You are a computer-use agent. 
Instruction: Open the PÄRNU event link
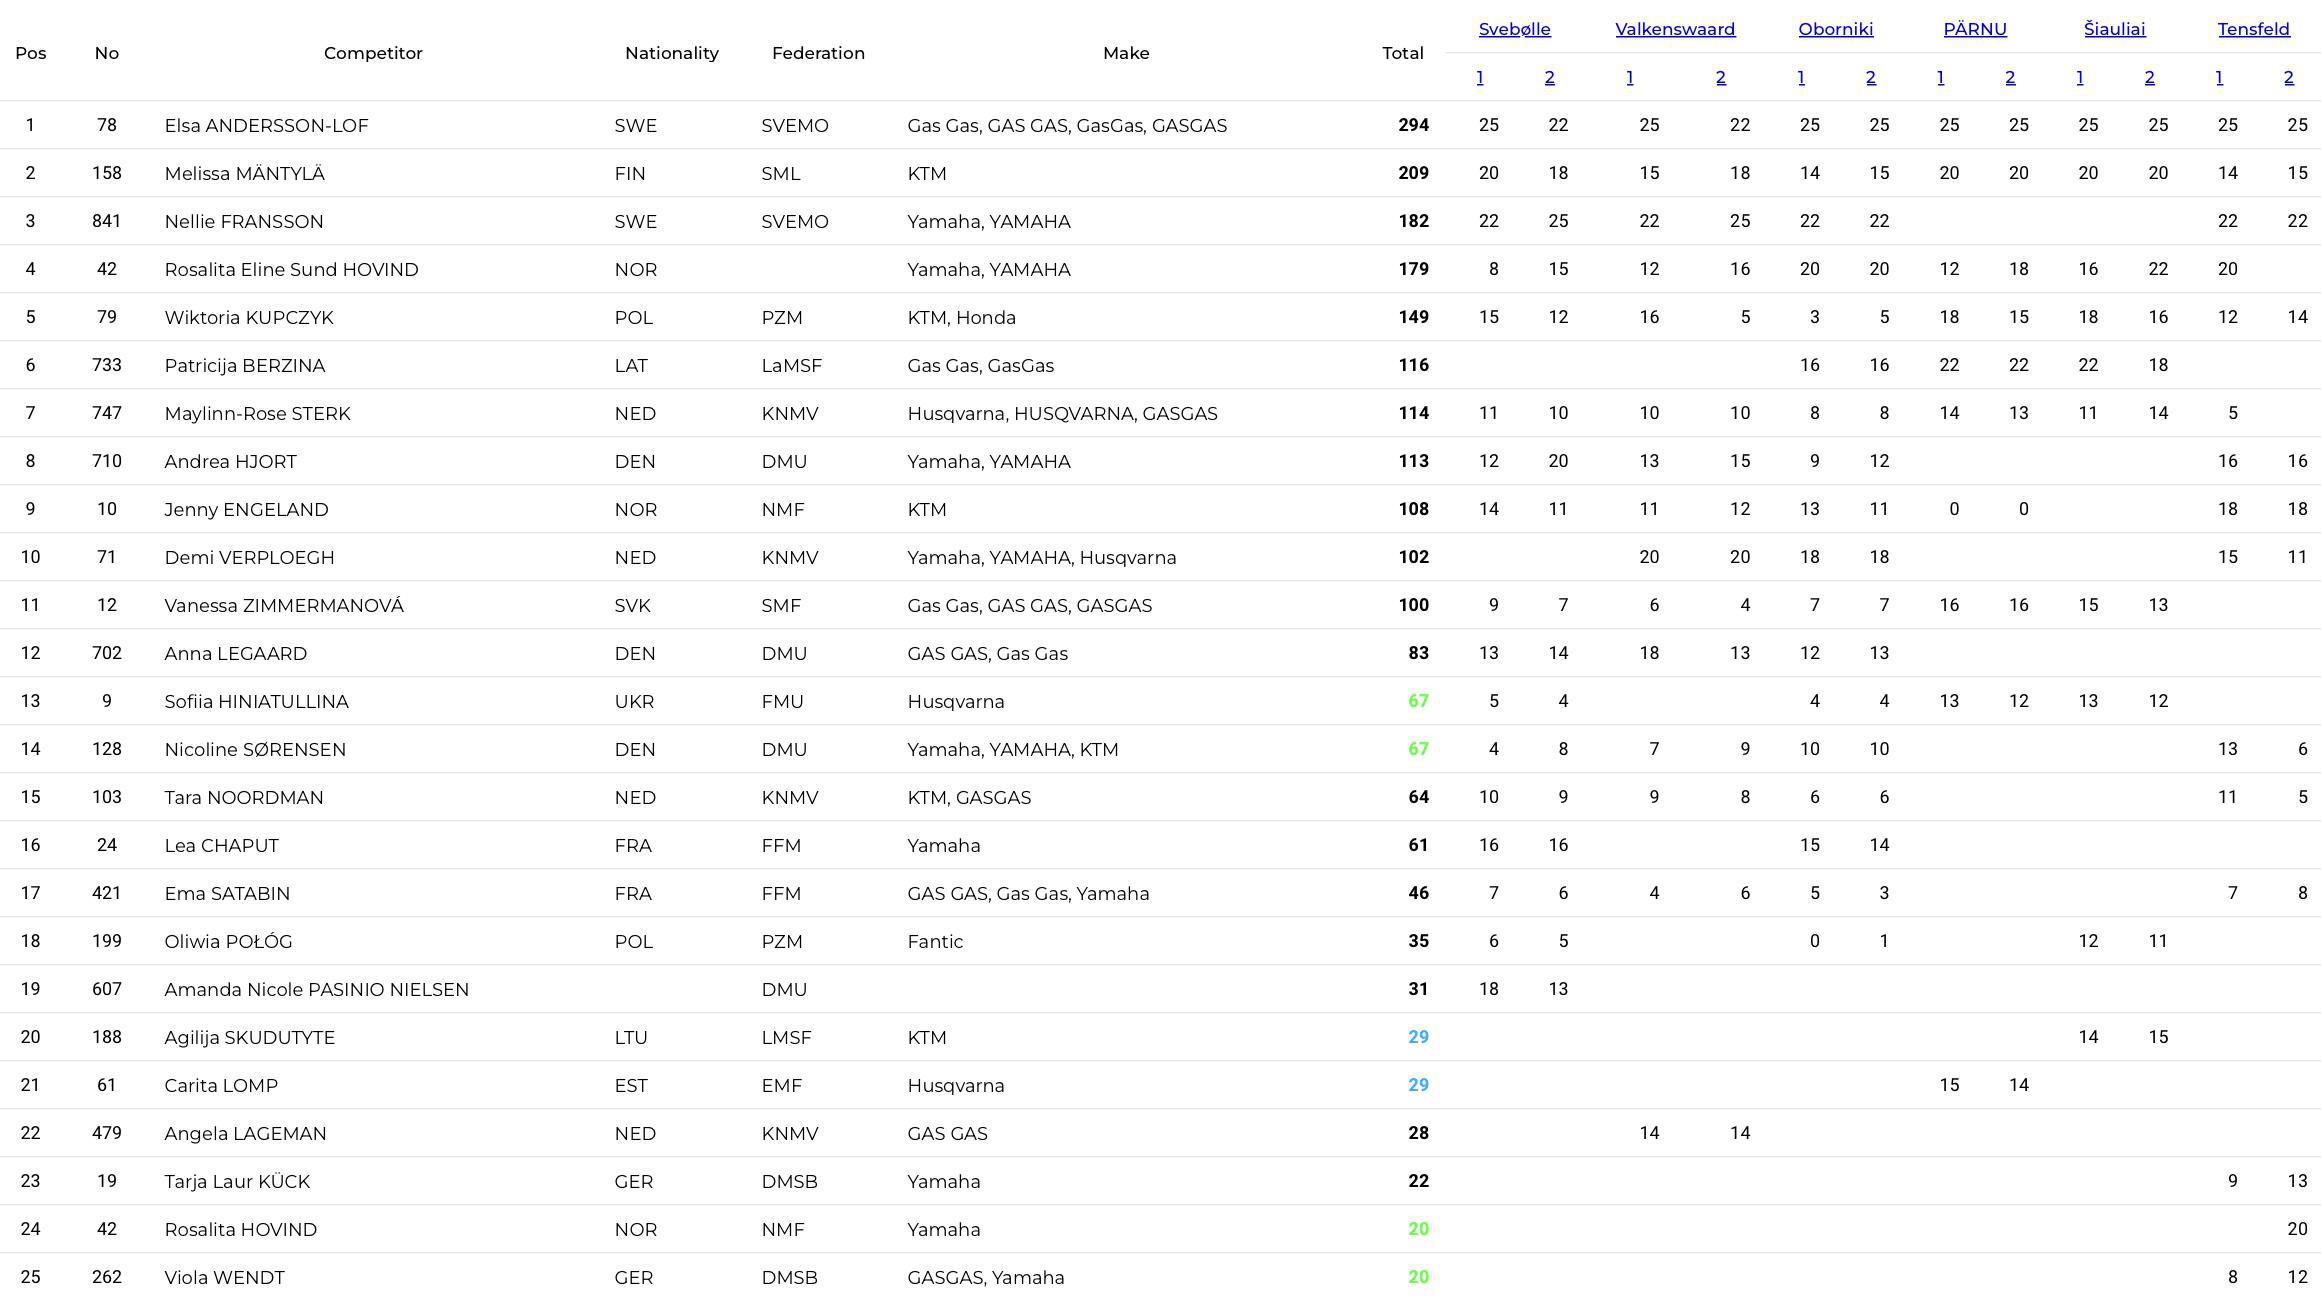(1975, 29)
